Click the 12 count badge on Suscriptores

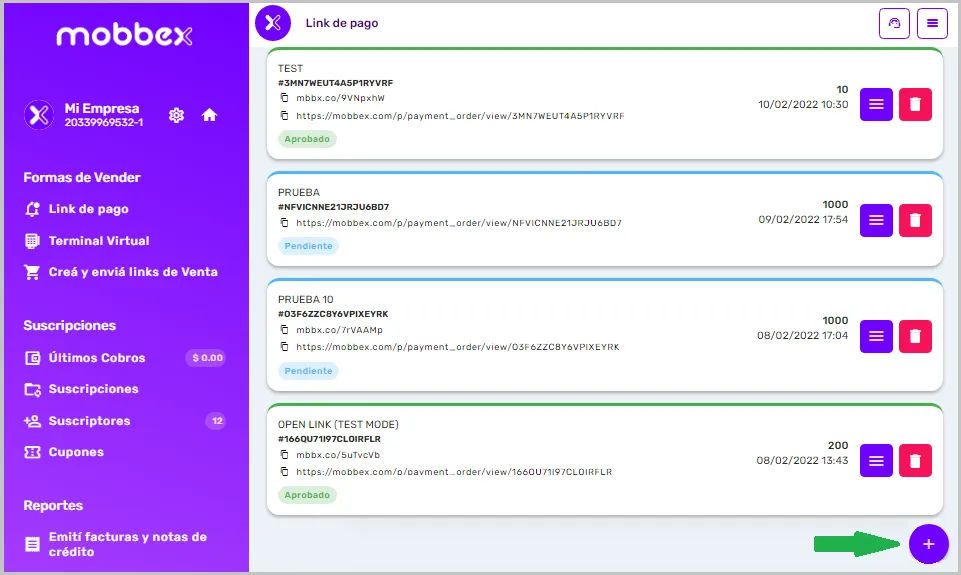point(217,421)
